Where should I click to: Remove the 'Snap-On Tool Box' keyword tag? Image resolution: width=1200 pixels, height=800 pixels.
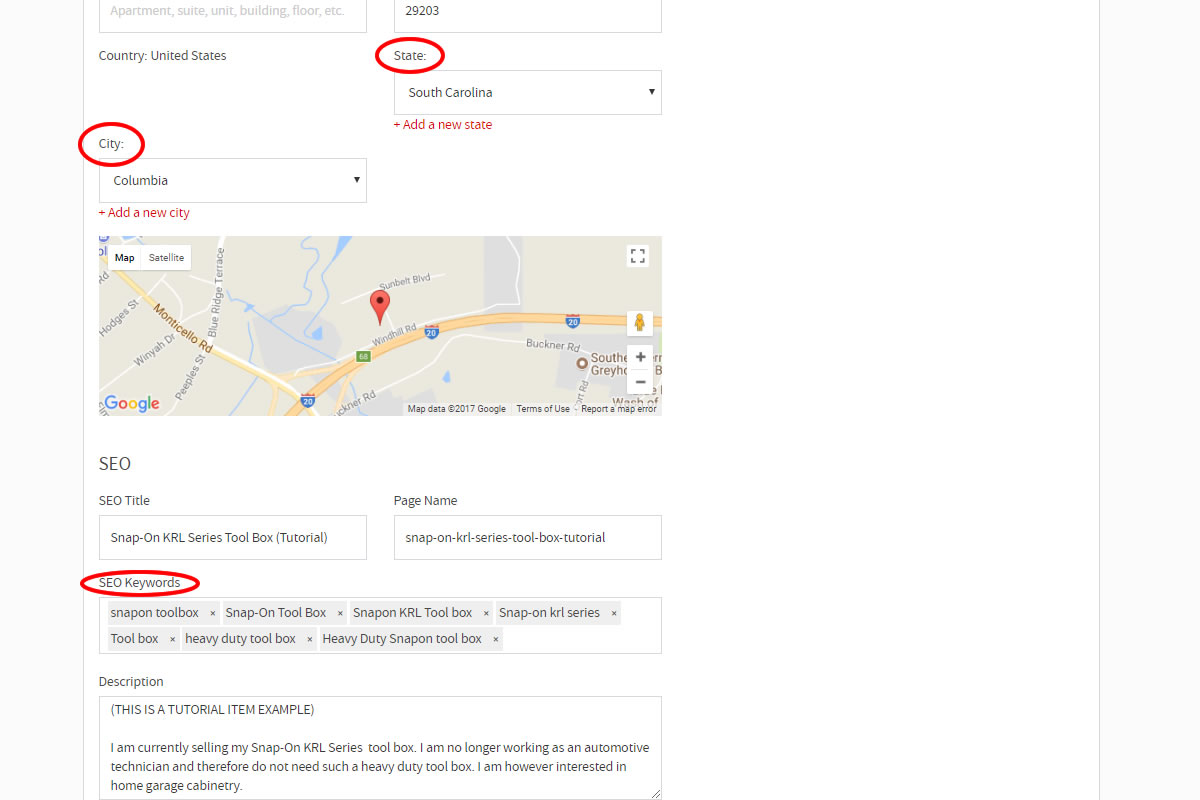pos(340,613)
